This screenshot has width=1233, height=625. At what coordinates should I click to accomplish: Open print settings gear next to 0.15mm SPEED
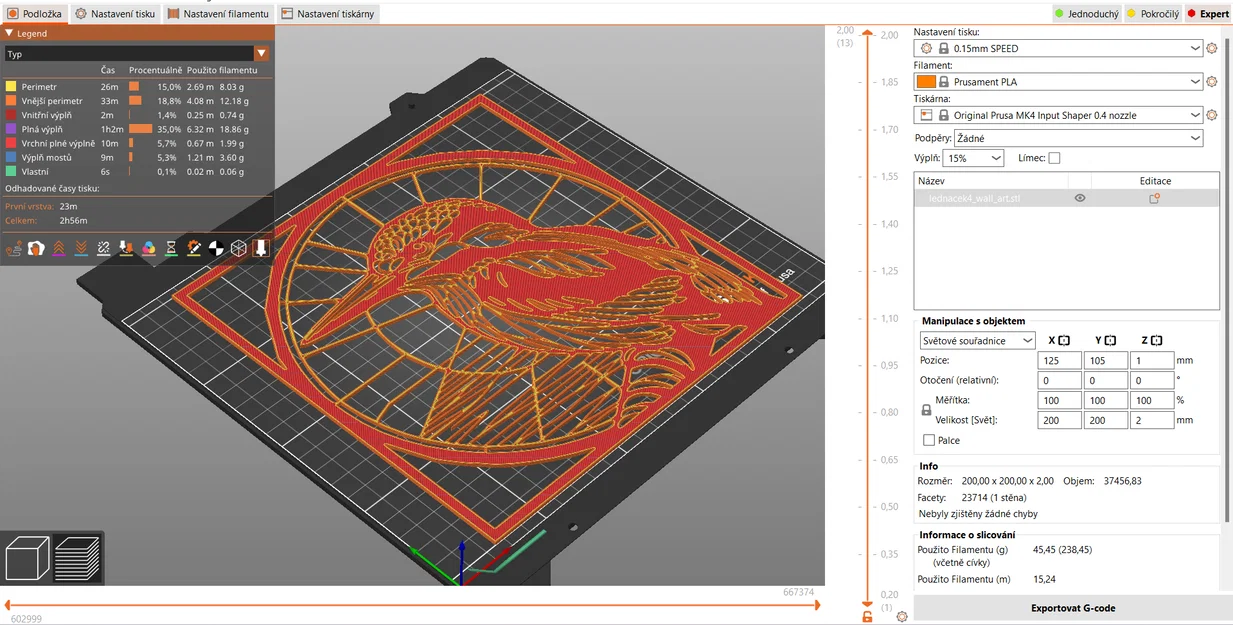pos(1212,48)
